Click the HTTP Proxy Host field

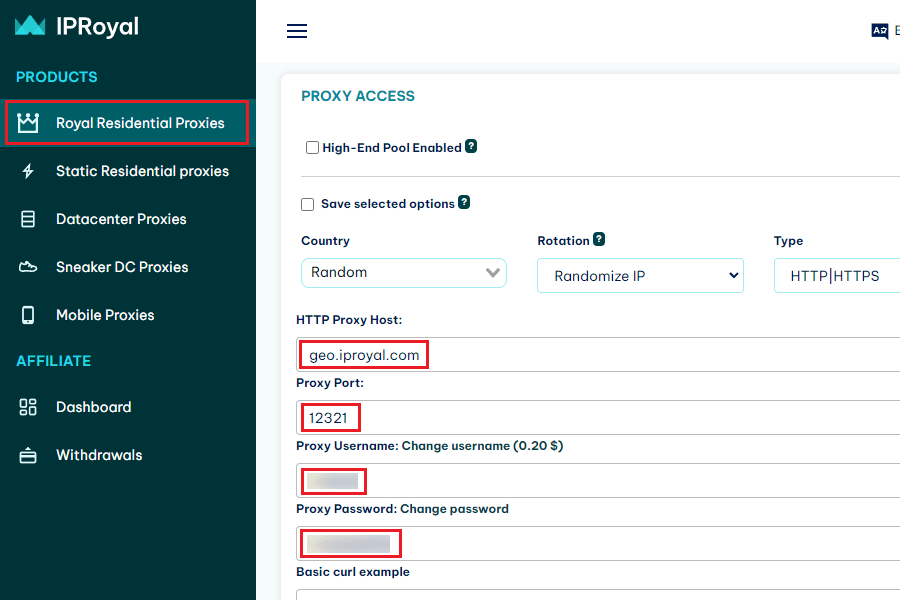coord(598,355)
